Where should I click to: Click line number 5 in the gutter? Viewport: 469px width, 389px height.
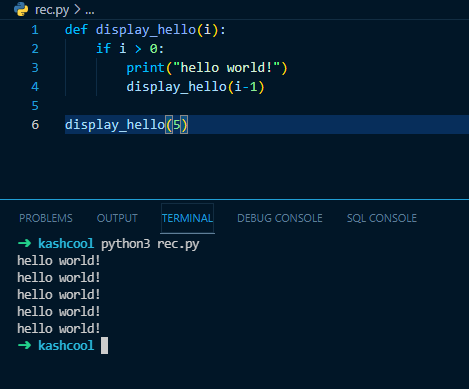tap(35, 106)
